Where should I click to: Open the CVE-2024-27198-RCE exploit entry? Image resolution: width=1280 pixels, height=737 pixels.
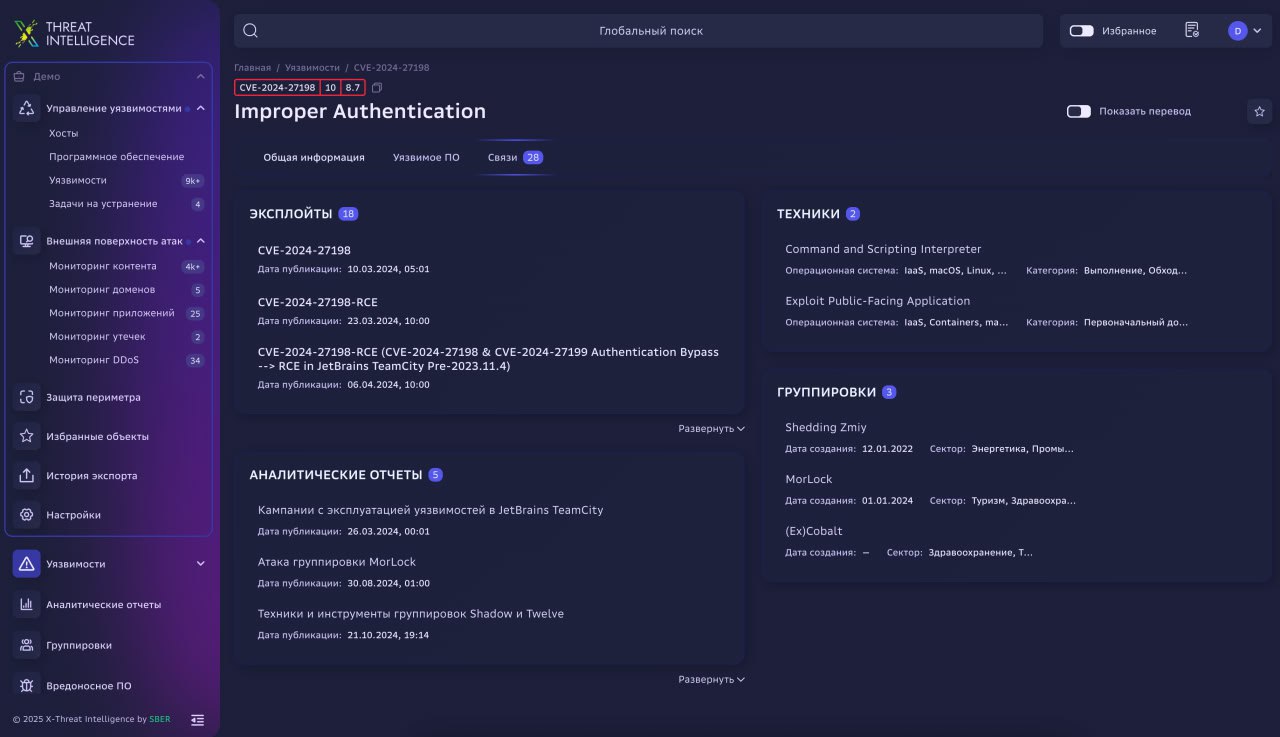pos(317,302)
